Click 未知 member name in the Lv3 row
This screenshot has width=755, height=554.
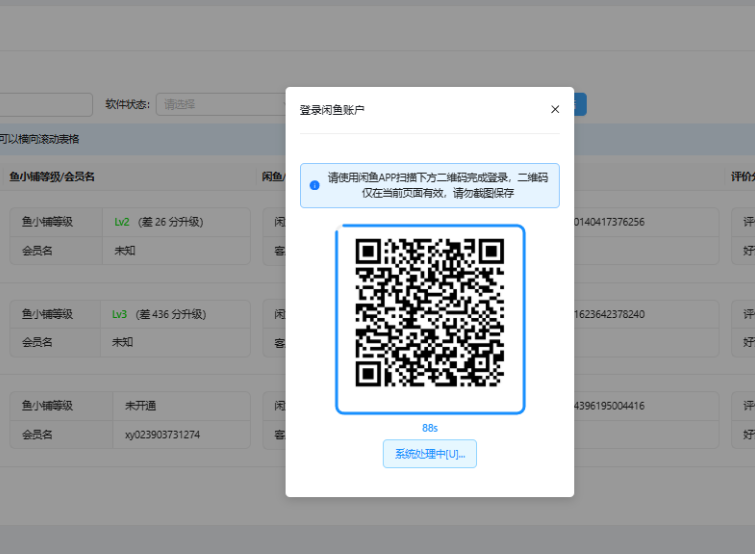[x=122, y=342]
